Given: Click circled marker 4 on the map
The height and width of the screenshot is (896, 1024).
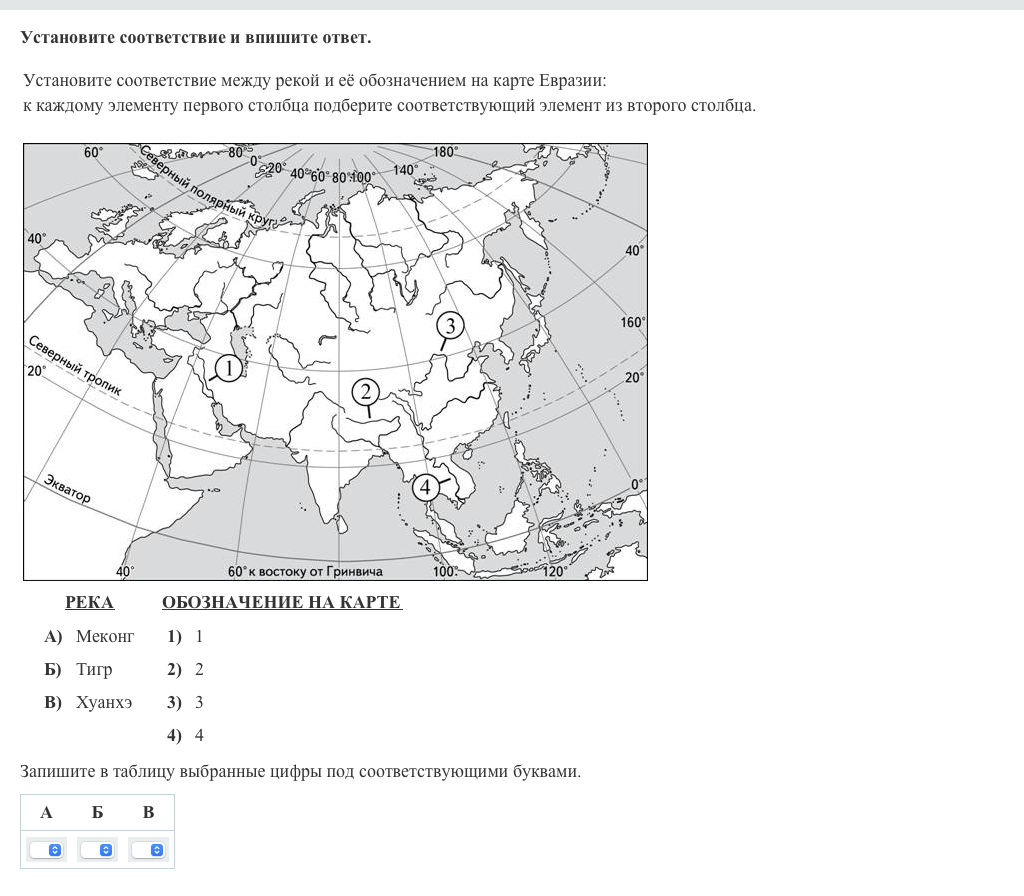Looking at the screenshot, I should pyautogui.click(x=425, y=487).
